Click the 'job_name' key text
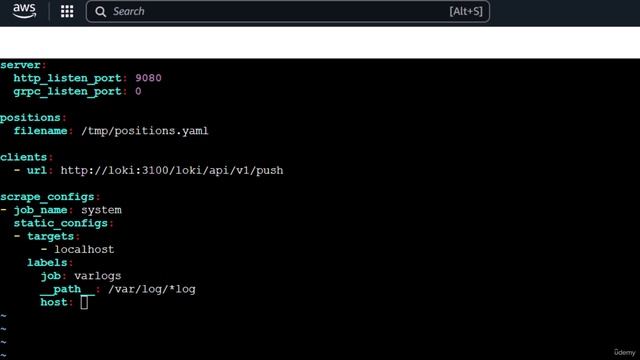 tap(40, 210)
